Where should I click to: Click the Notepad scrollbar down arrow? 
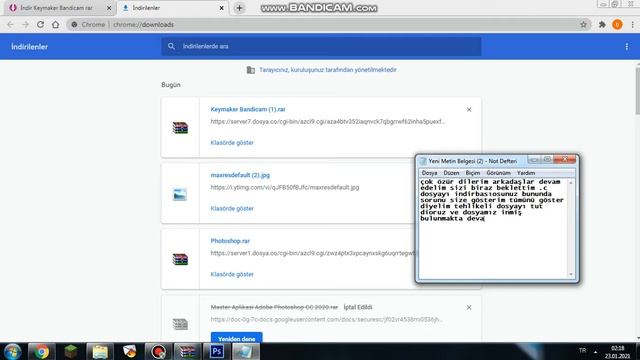click(x=571, y=274)
